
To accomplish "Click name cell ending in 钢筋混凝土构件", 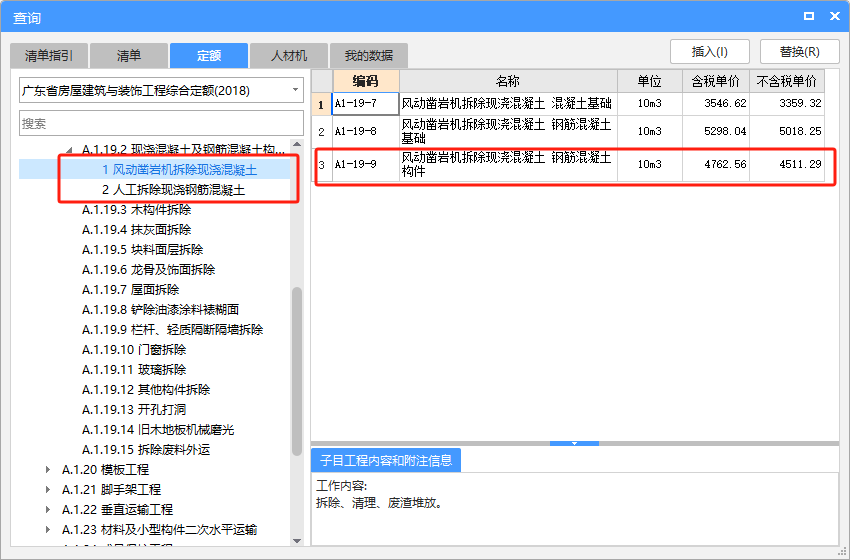I will (x=508, y=164).
